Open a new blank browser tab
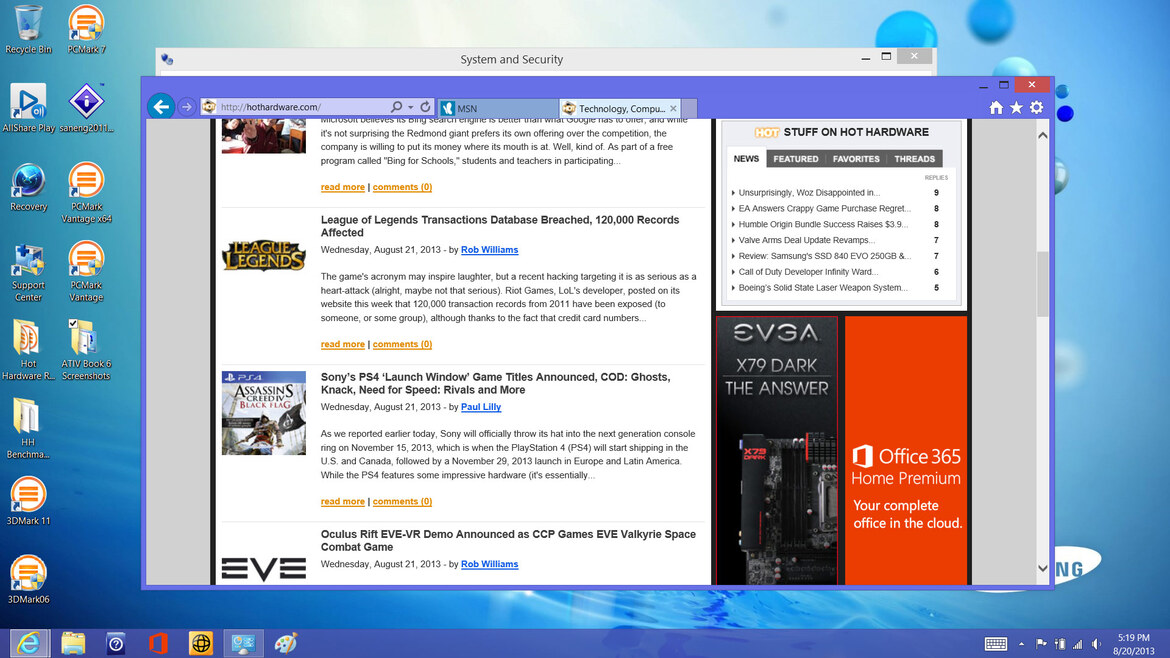The width and height of the screenshot is (1170, 658). click(689, 108)
